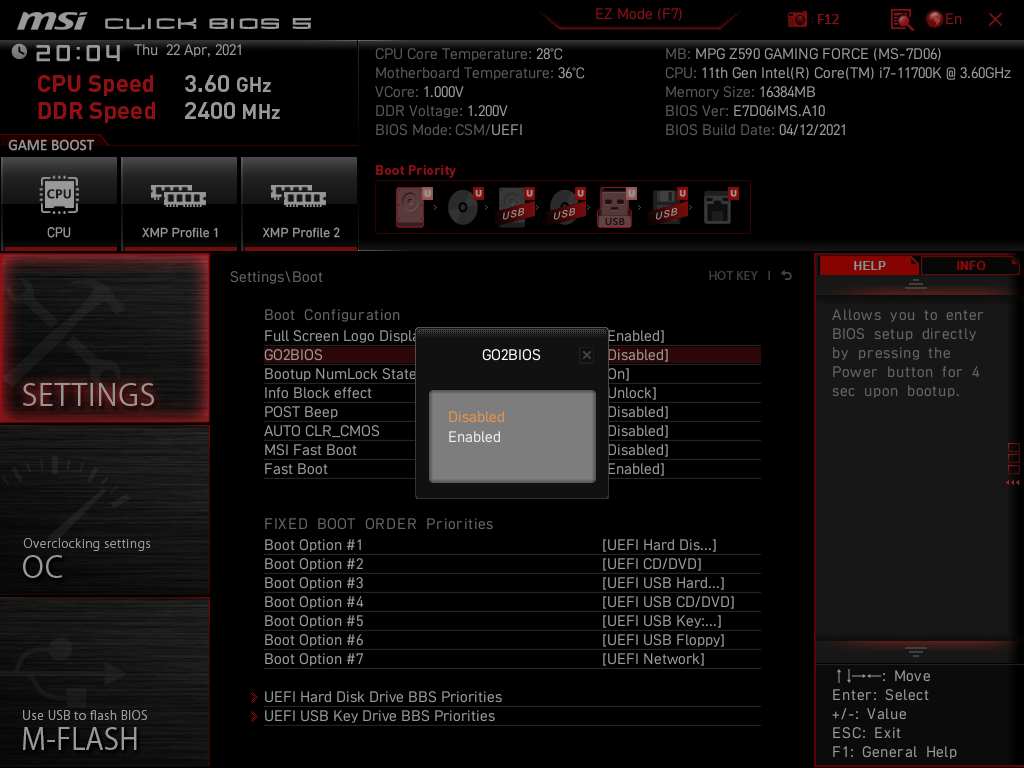Open Boot Option #5 UEFI USB Key value
The height and width of the screenshot is (768, 1024).
coord(662,620)
